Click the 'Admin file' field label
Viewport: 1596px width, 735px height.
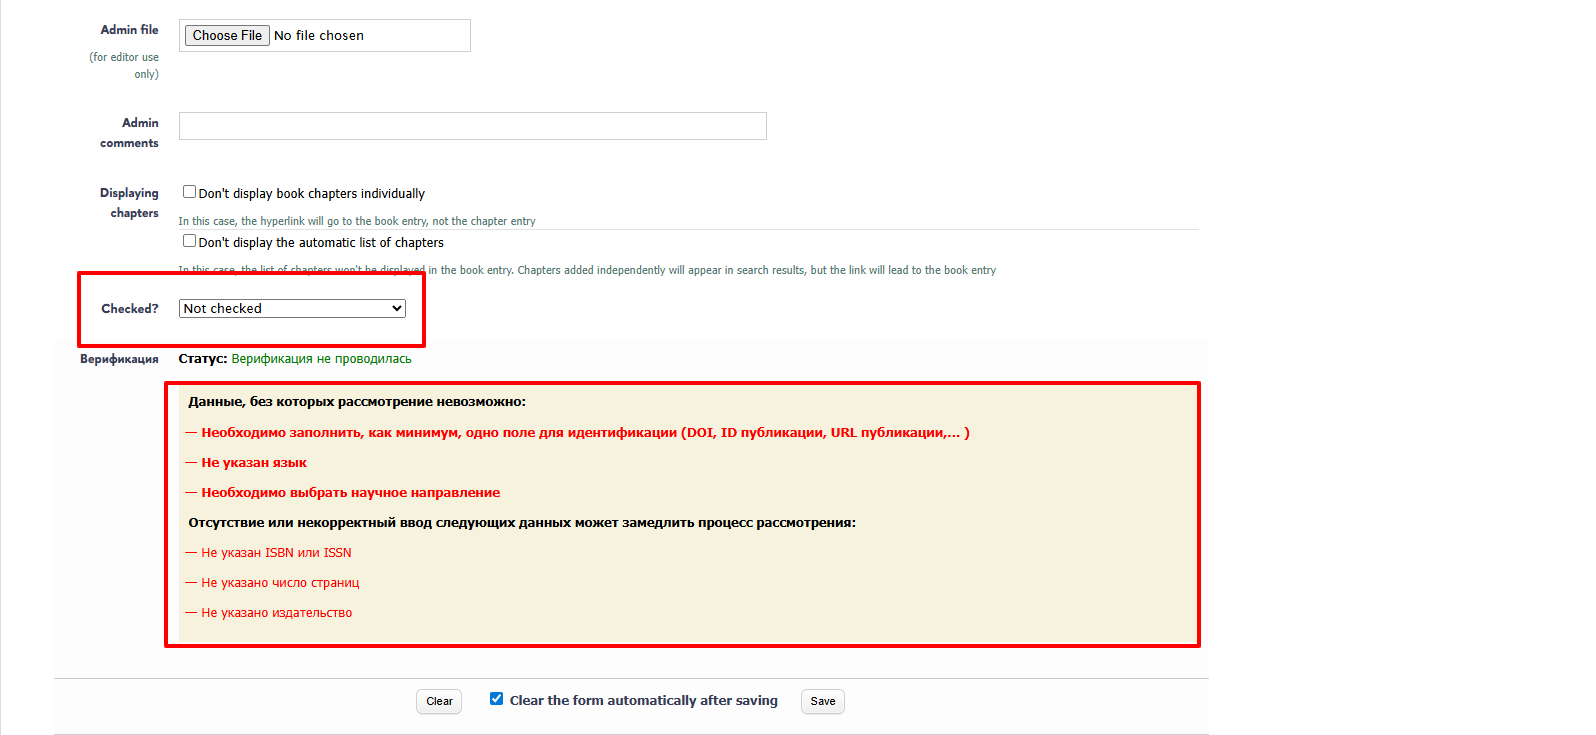[129, 30]
